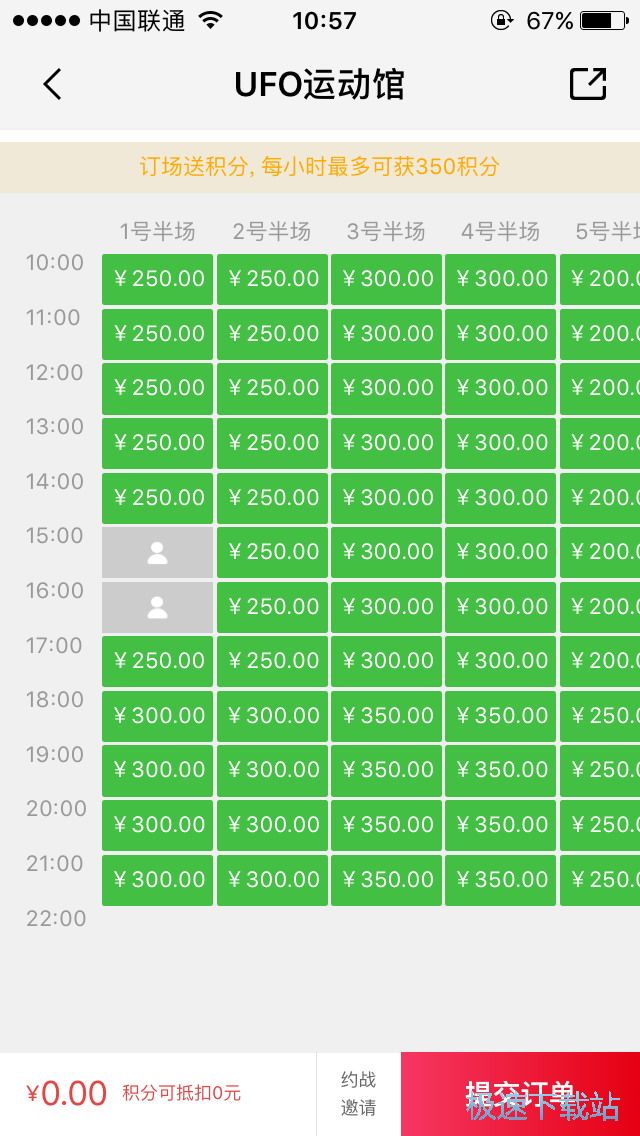Tap the rotation lock status icon

(x=502, y=21)
